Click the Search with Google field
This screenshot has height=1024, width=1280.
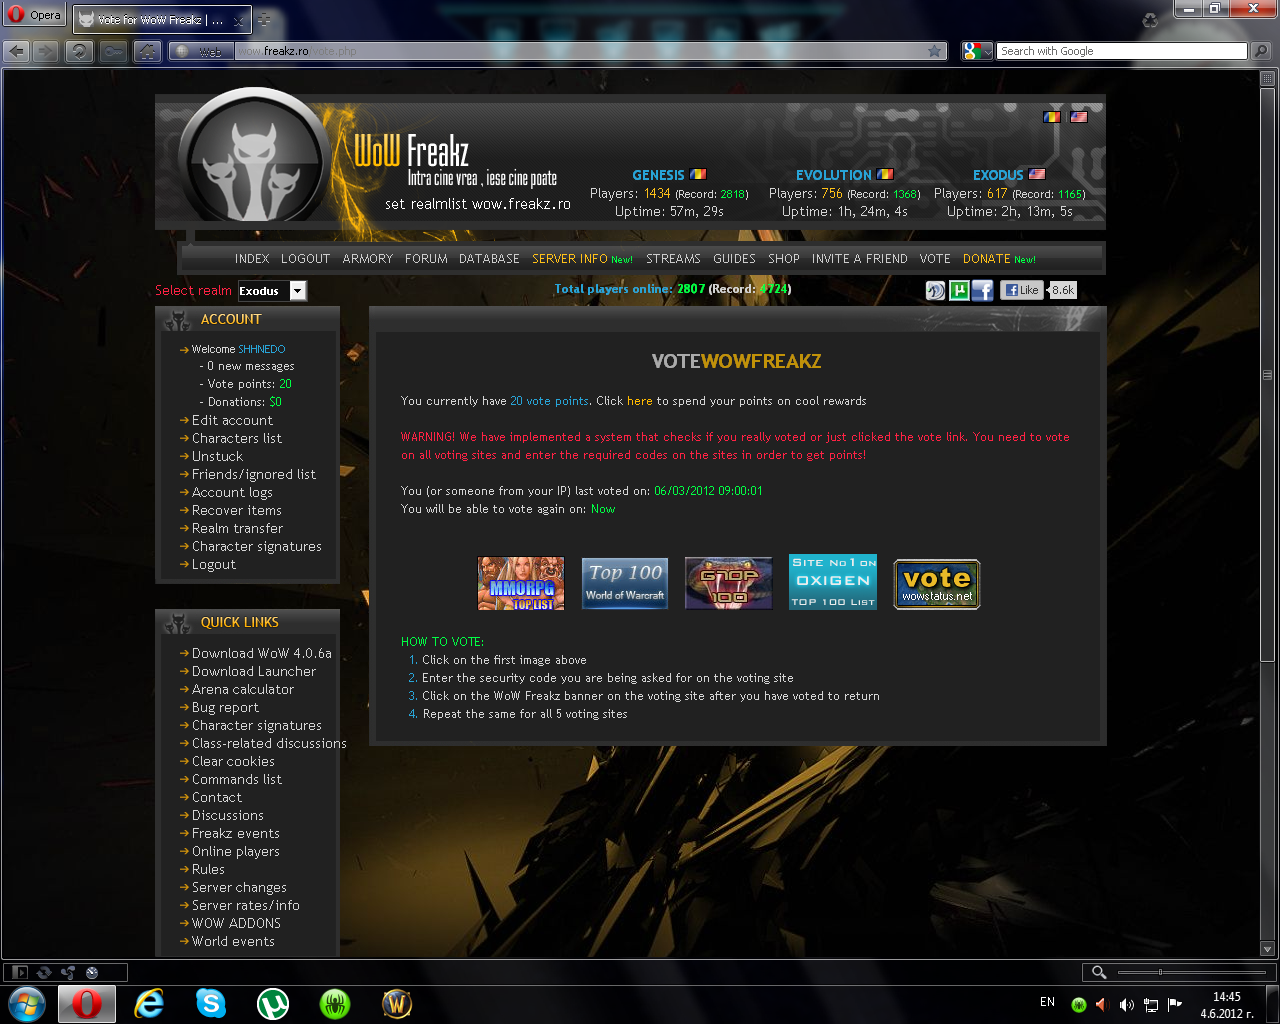tap(1121, 51)
